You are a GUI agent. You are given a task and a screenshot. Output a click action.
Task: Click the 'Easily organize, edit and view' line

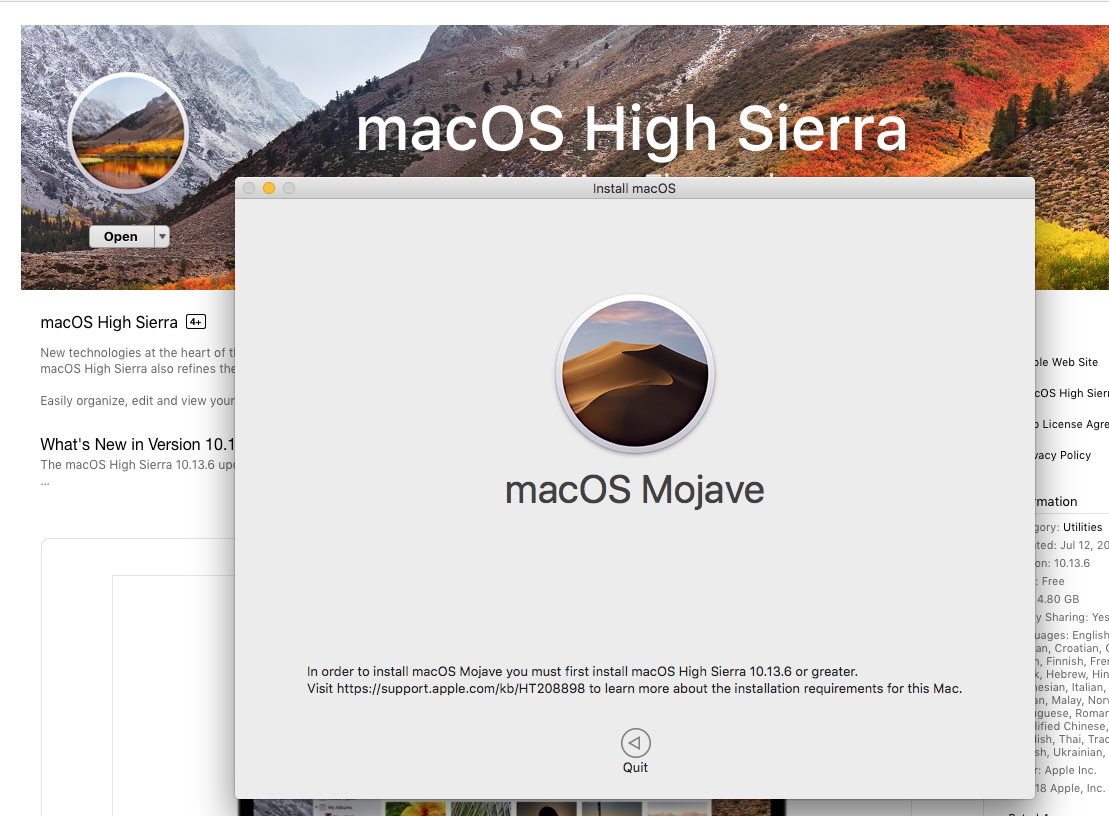(137, 401)
